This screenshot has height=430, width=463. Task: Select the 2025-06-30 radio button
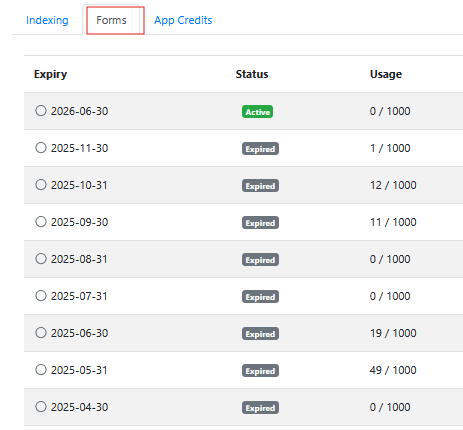pyautogui.click(x=41, y=332)
